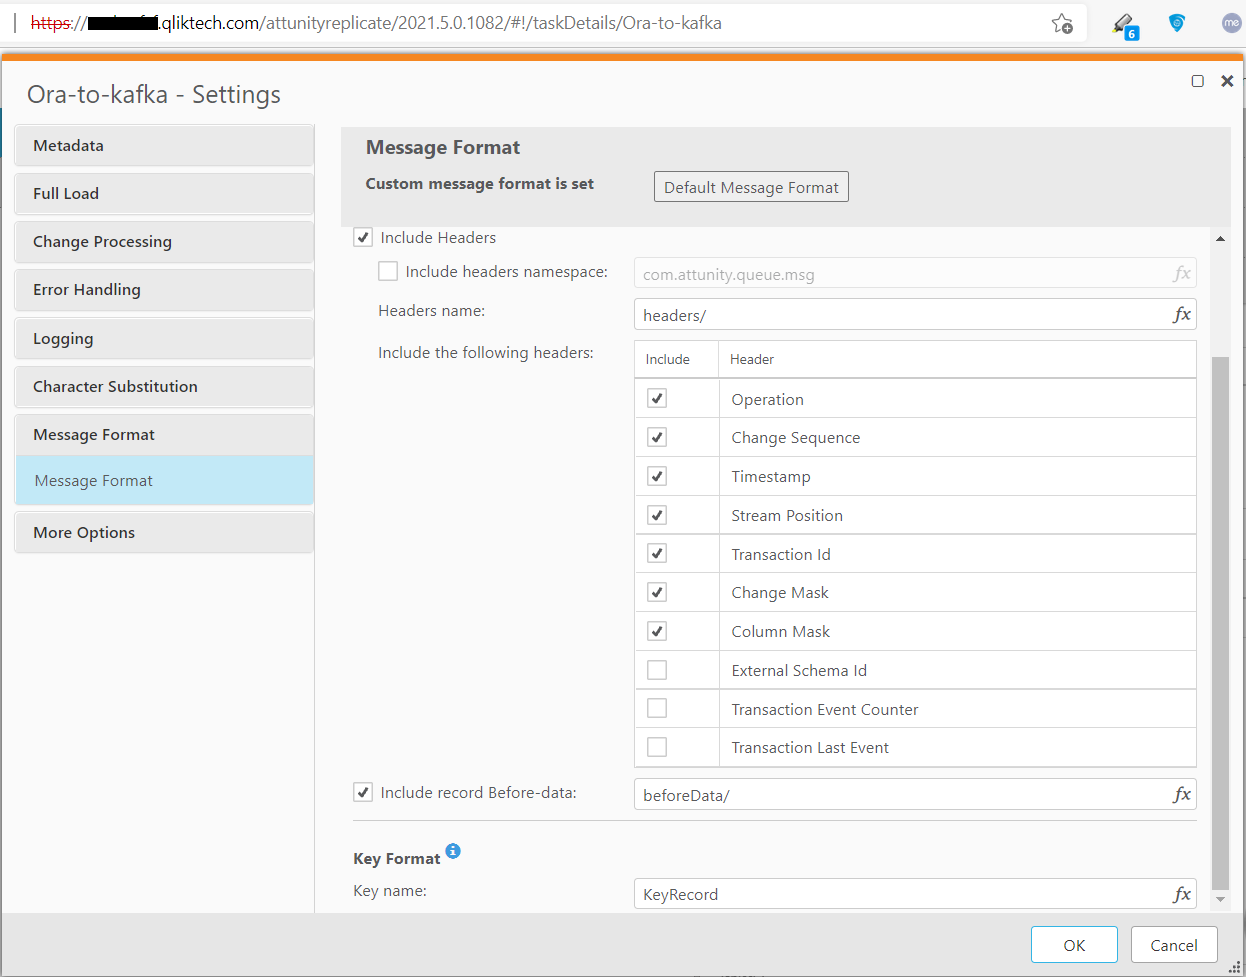
Task: Select the Message Format sub-item
Action: point(164,481)
